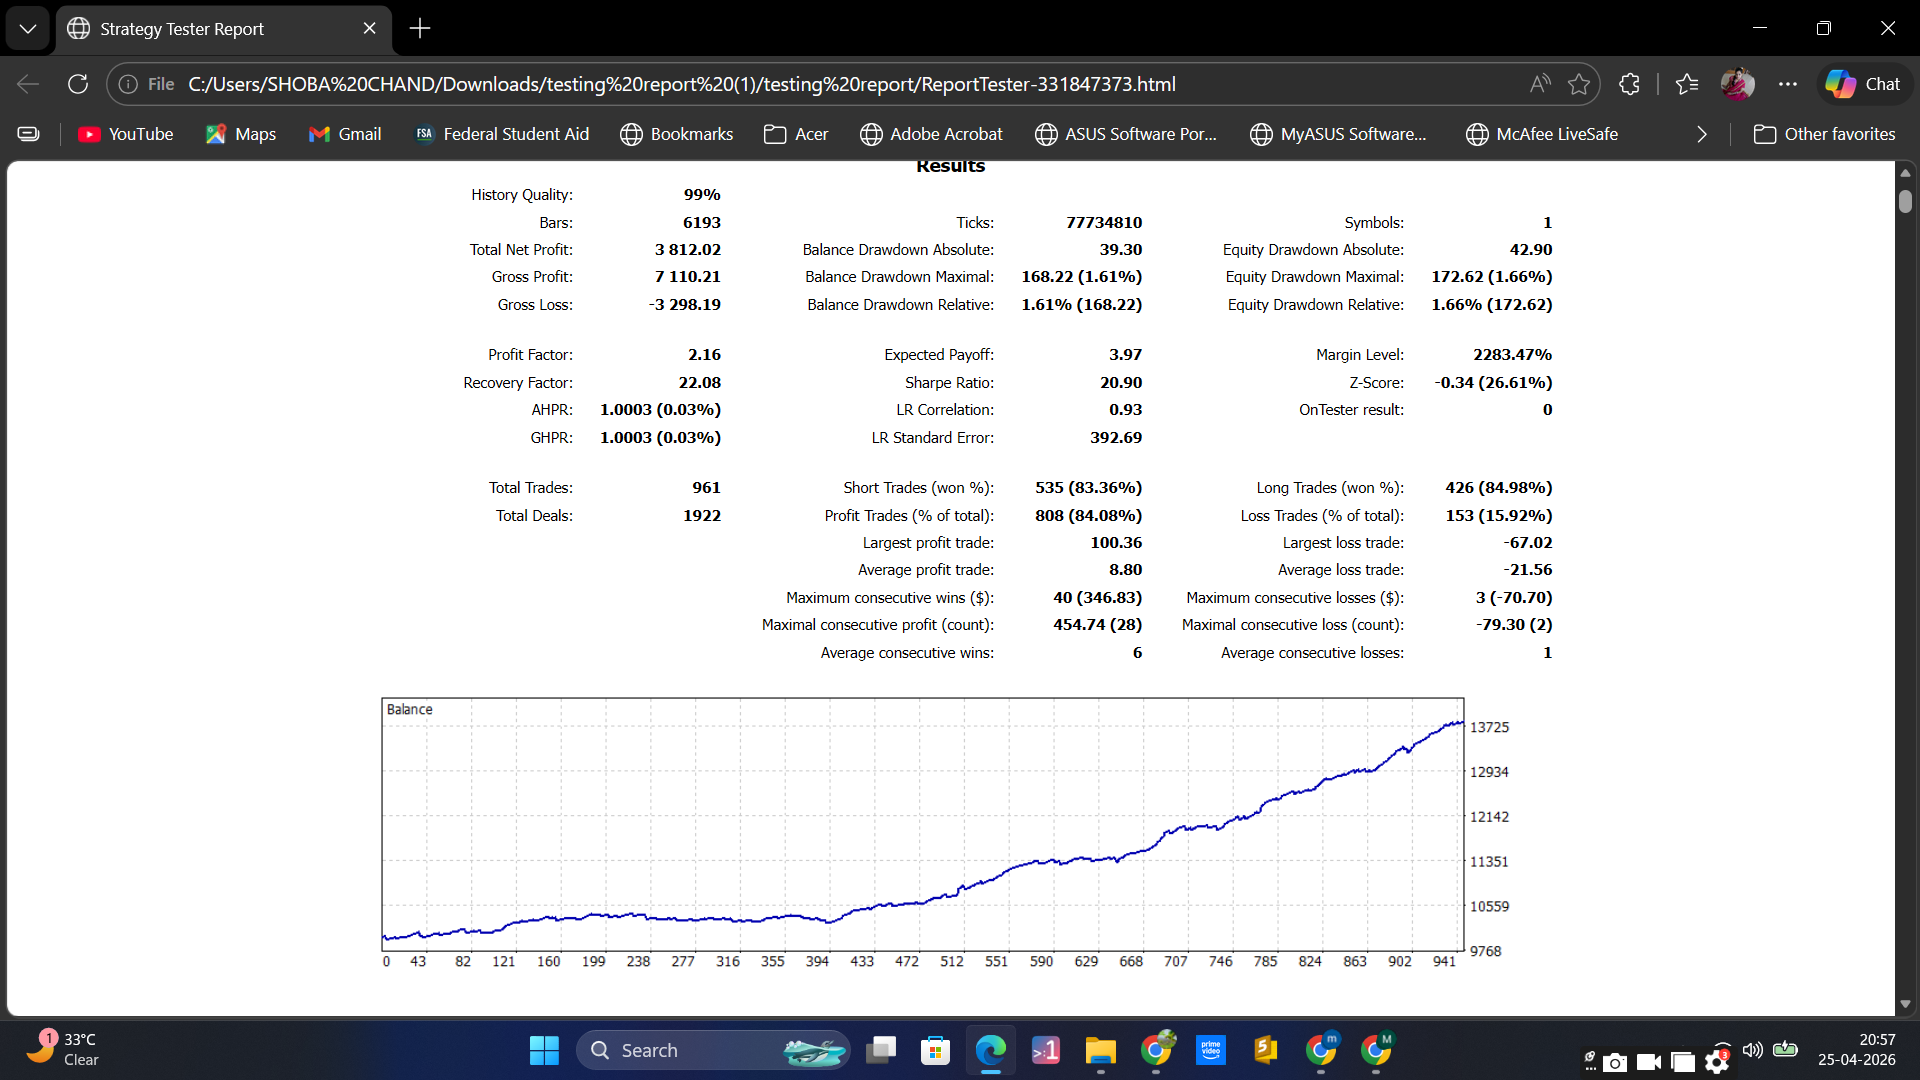1920x1080 pixels.
Task: Open browser Extensions puzzle icon
Action: 1629,84
